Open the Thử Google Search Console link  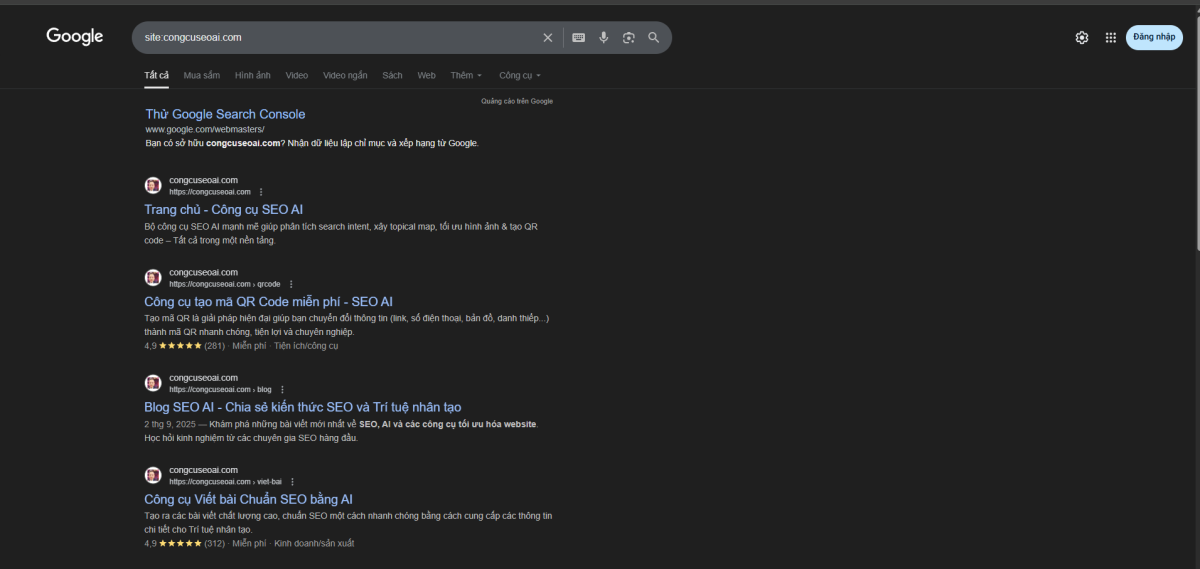click(225, 114)
